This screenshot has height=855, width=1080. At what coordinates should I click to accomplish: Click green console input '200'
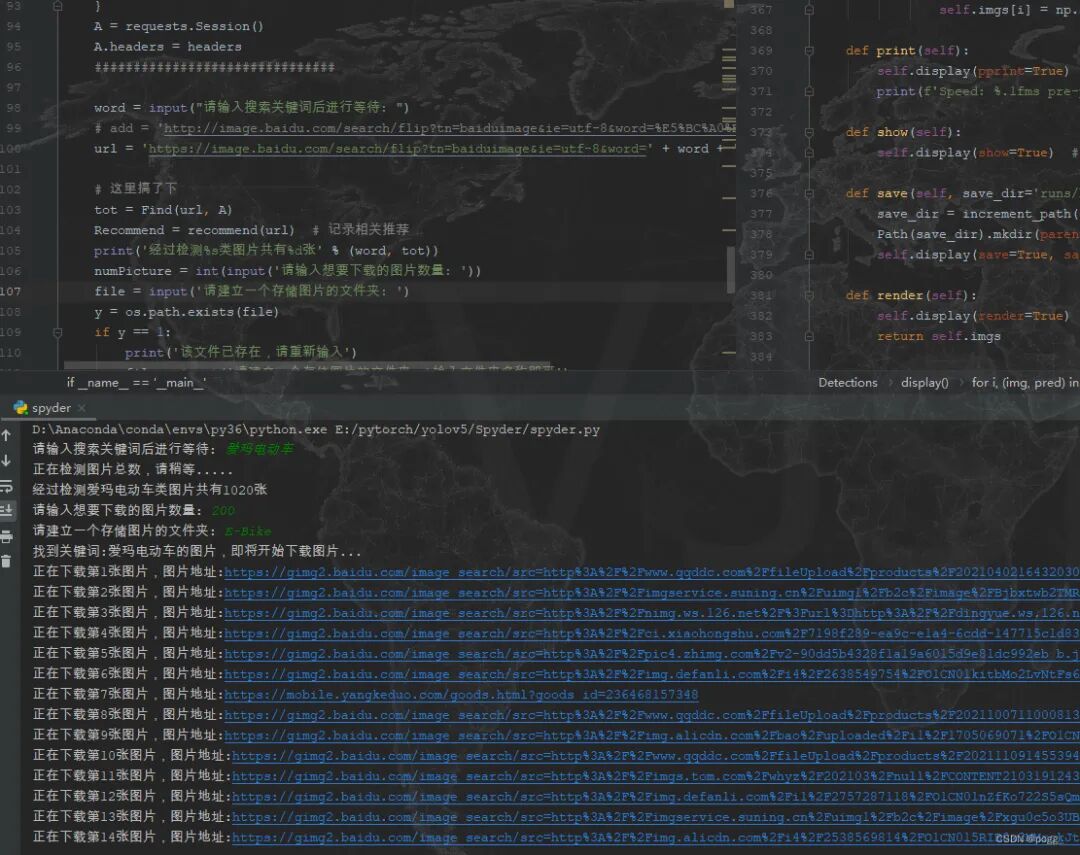[223, 511]
